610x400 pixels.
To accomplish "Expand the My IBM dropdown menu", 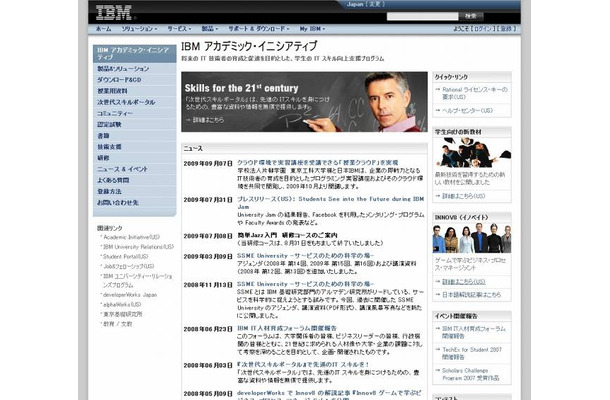I will (312, 29).
